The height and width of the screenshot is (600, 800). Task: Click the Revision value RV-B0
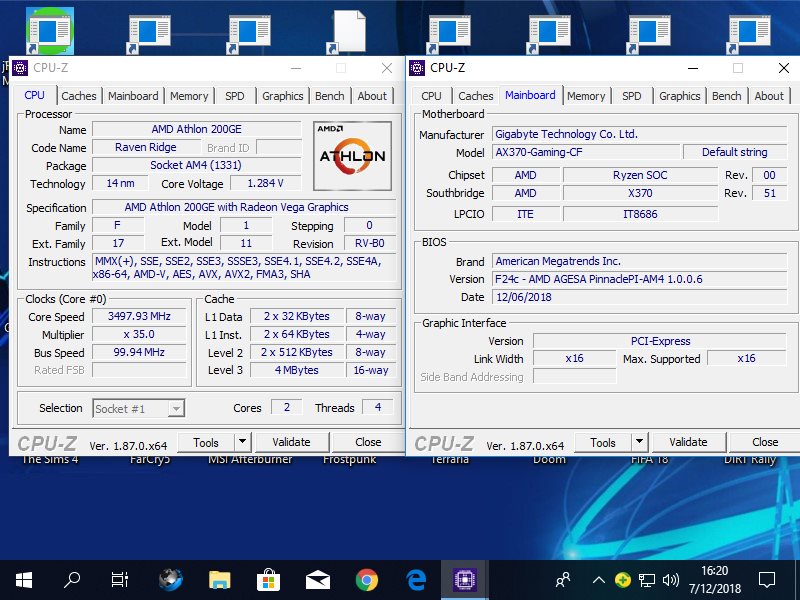370,243
